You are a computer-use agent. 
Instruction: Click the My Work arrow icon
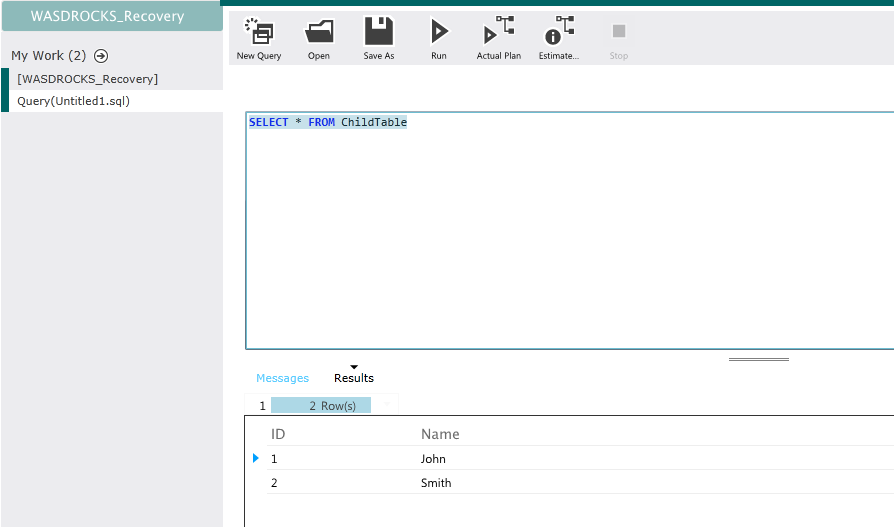101,56
